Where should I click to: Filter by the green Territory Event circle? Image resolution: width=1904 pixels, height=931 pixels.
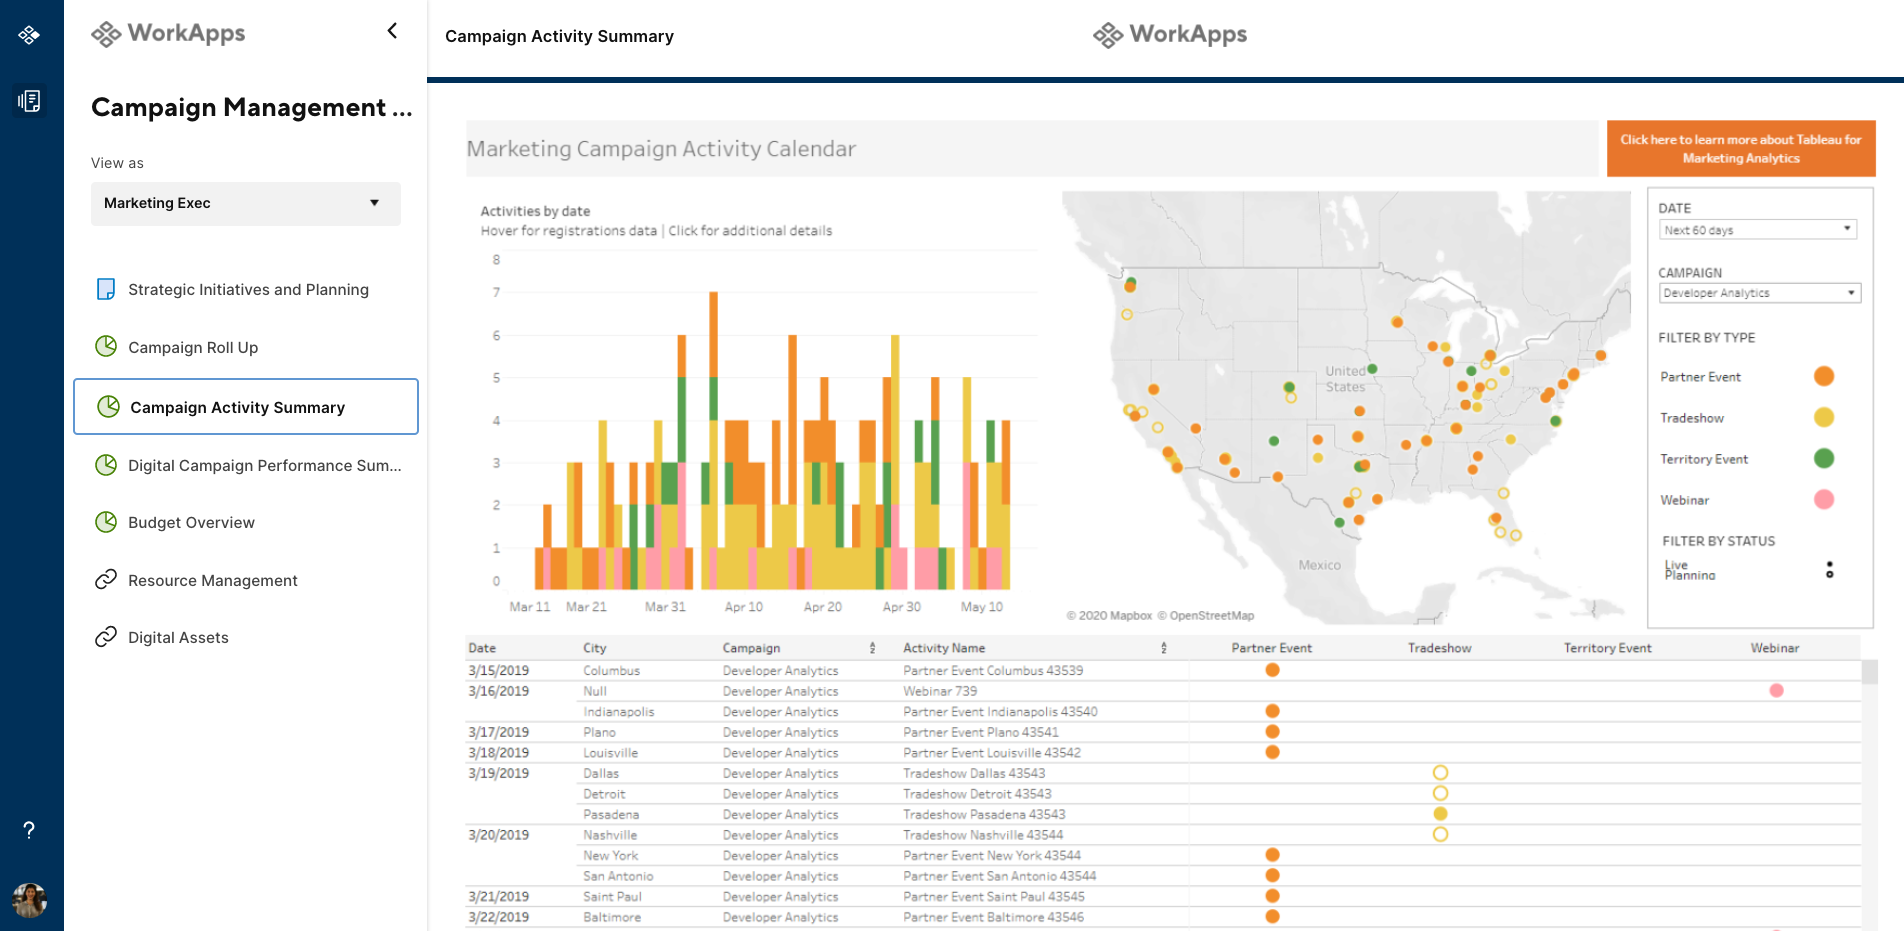coord(1824,458)
